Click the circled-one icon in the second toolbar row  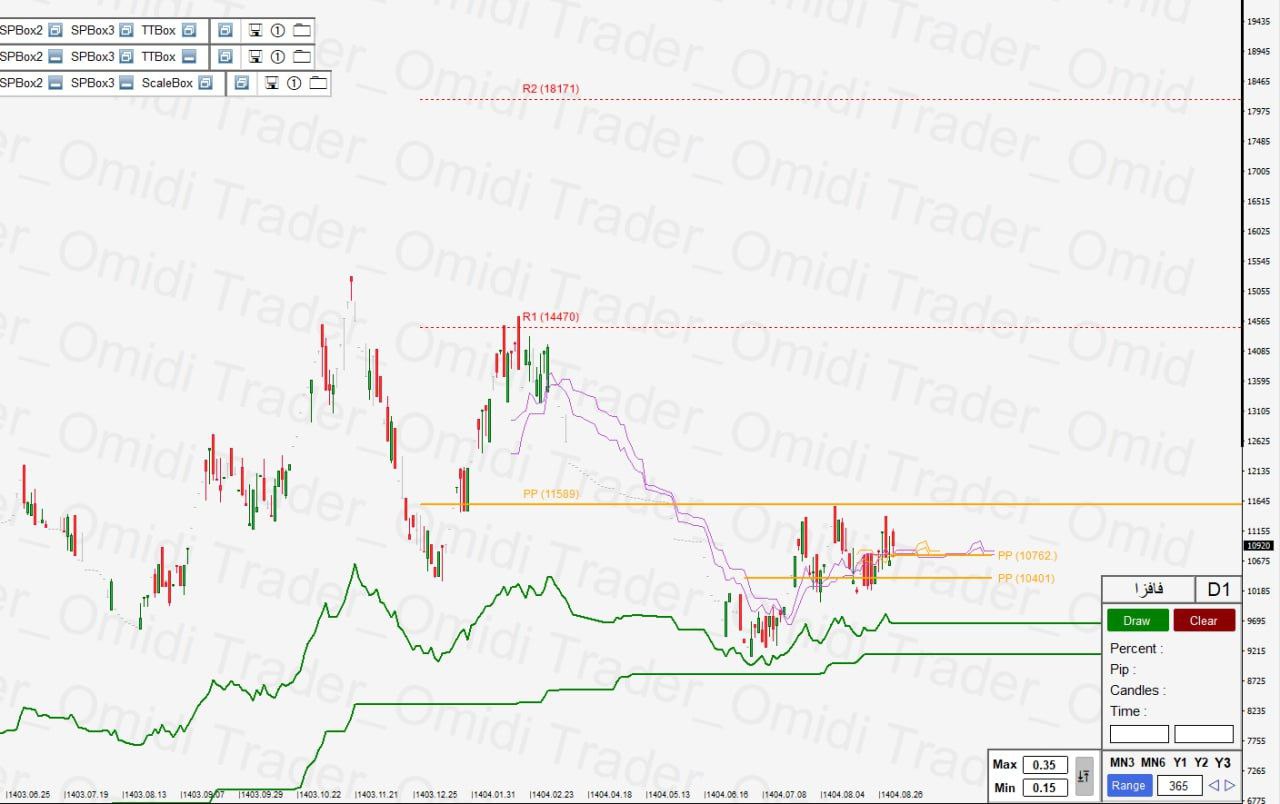tap(278, 57)
